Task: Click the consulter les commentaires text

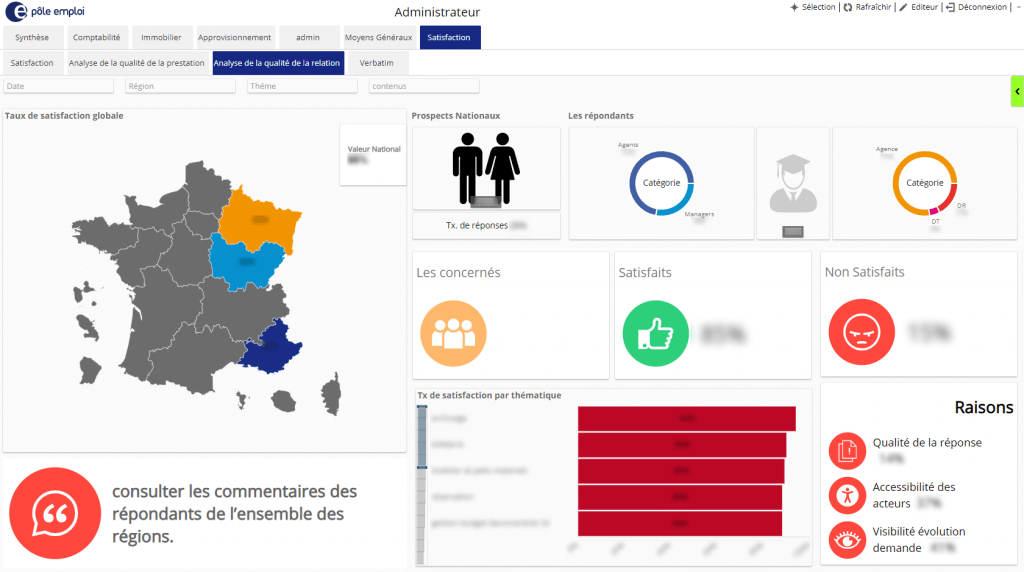Action: [x=234, y=513]
